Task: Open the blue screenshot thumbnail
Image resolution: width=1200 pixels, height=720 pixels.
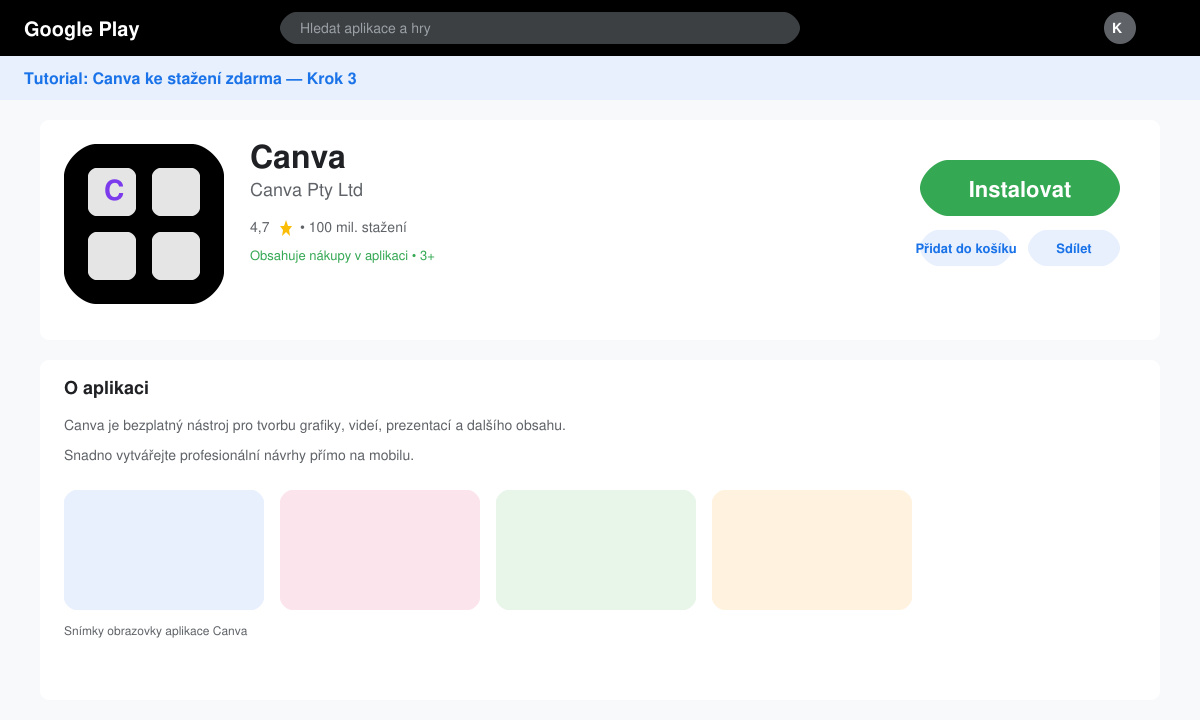Action: point(164,550)
